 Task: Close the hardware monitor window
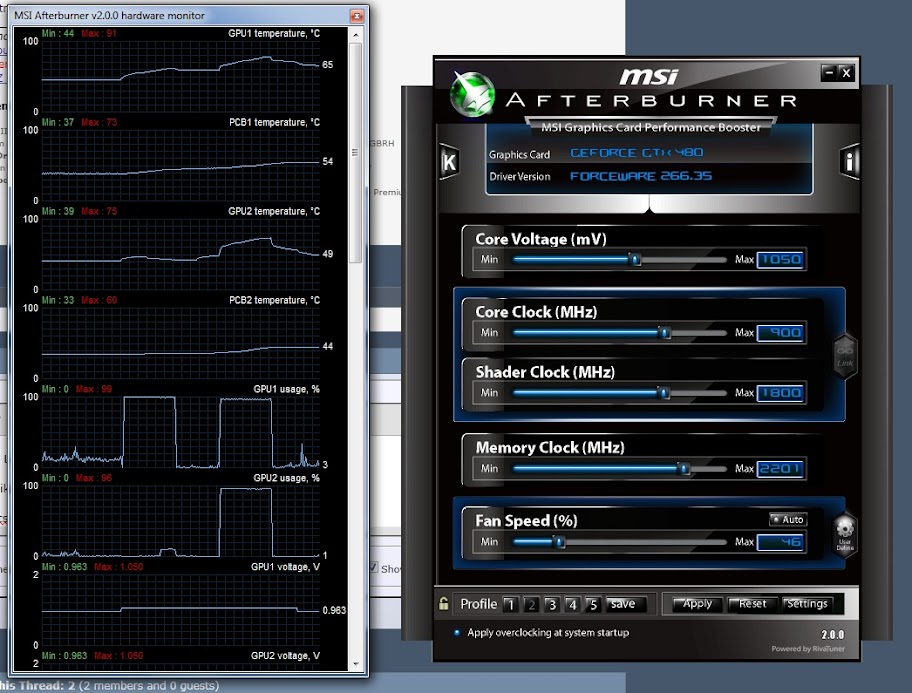[x=357, y=16]
